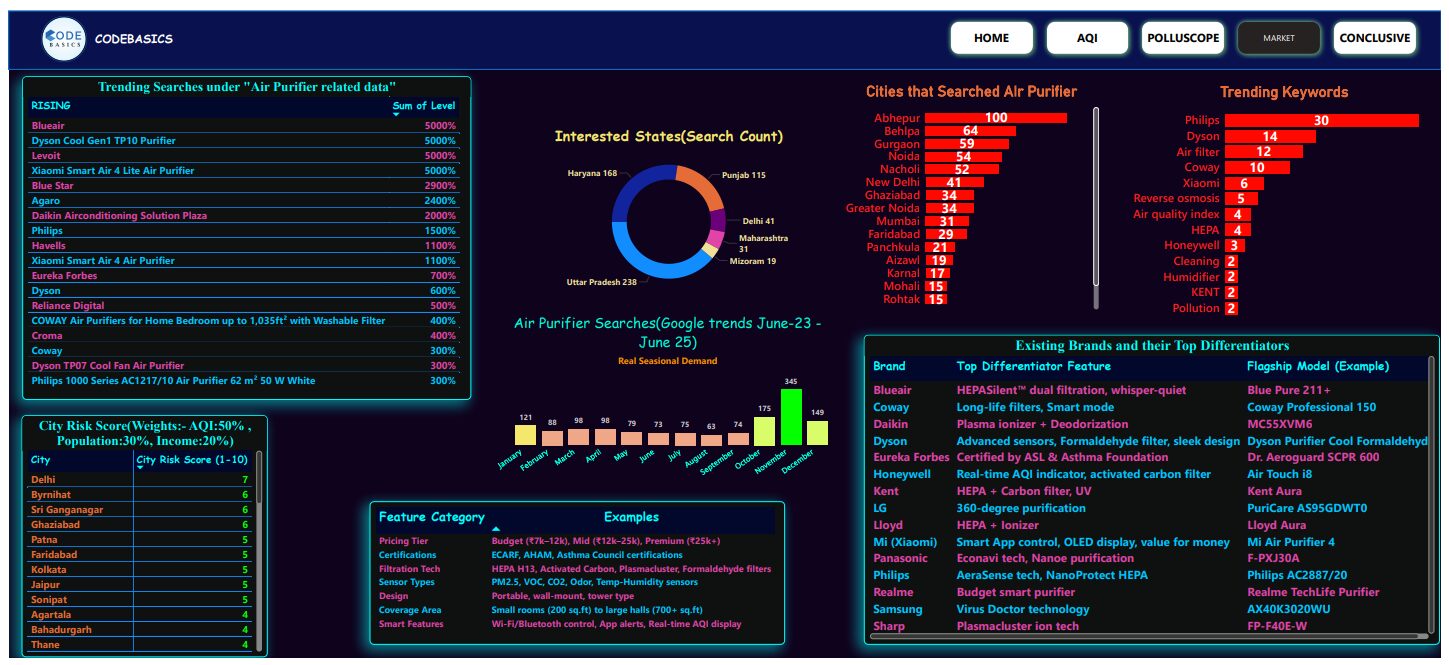Select the Byrnihat risk score row
The width and height of the screenshot is (1449, 665).
(x=140, y=495)
